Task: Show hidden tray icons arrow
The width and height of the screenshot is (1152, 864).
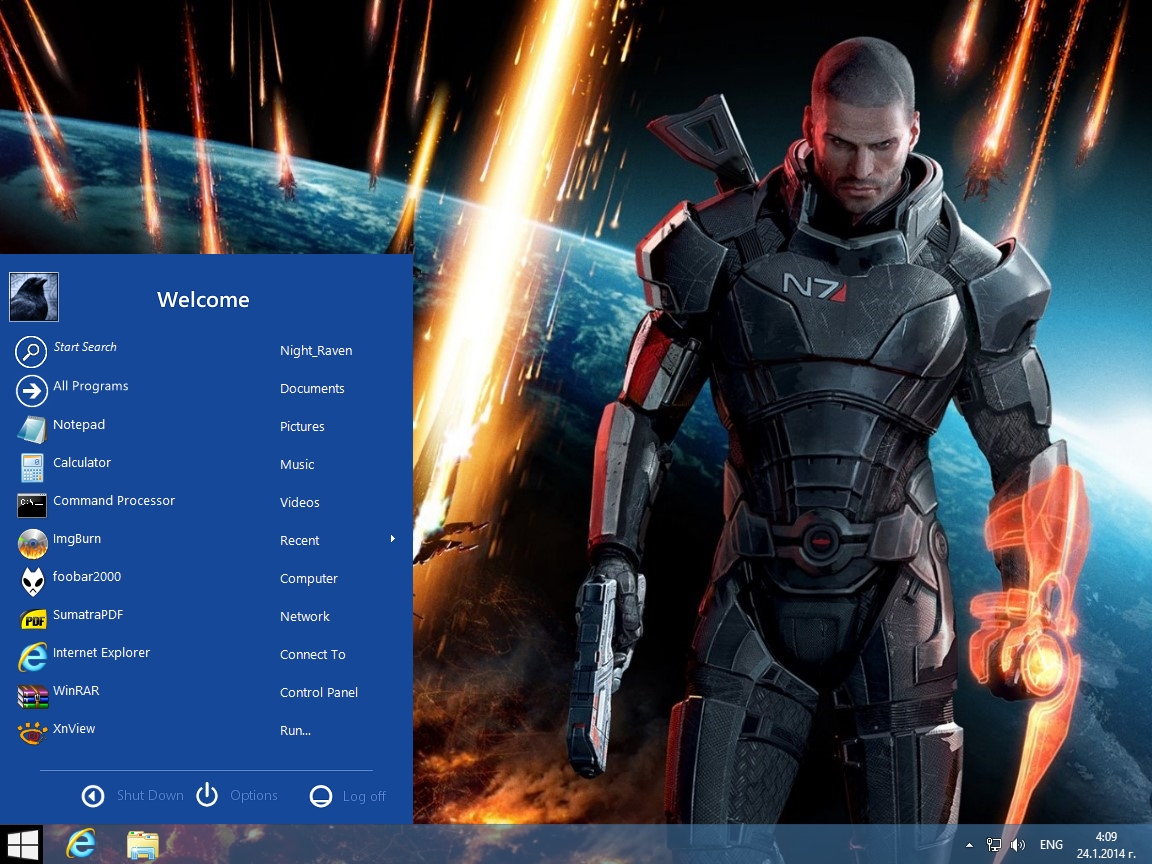Action: [969, 845]
